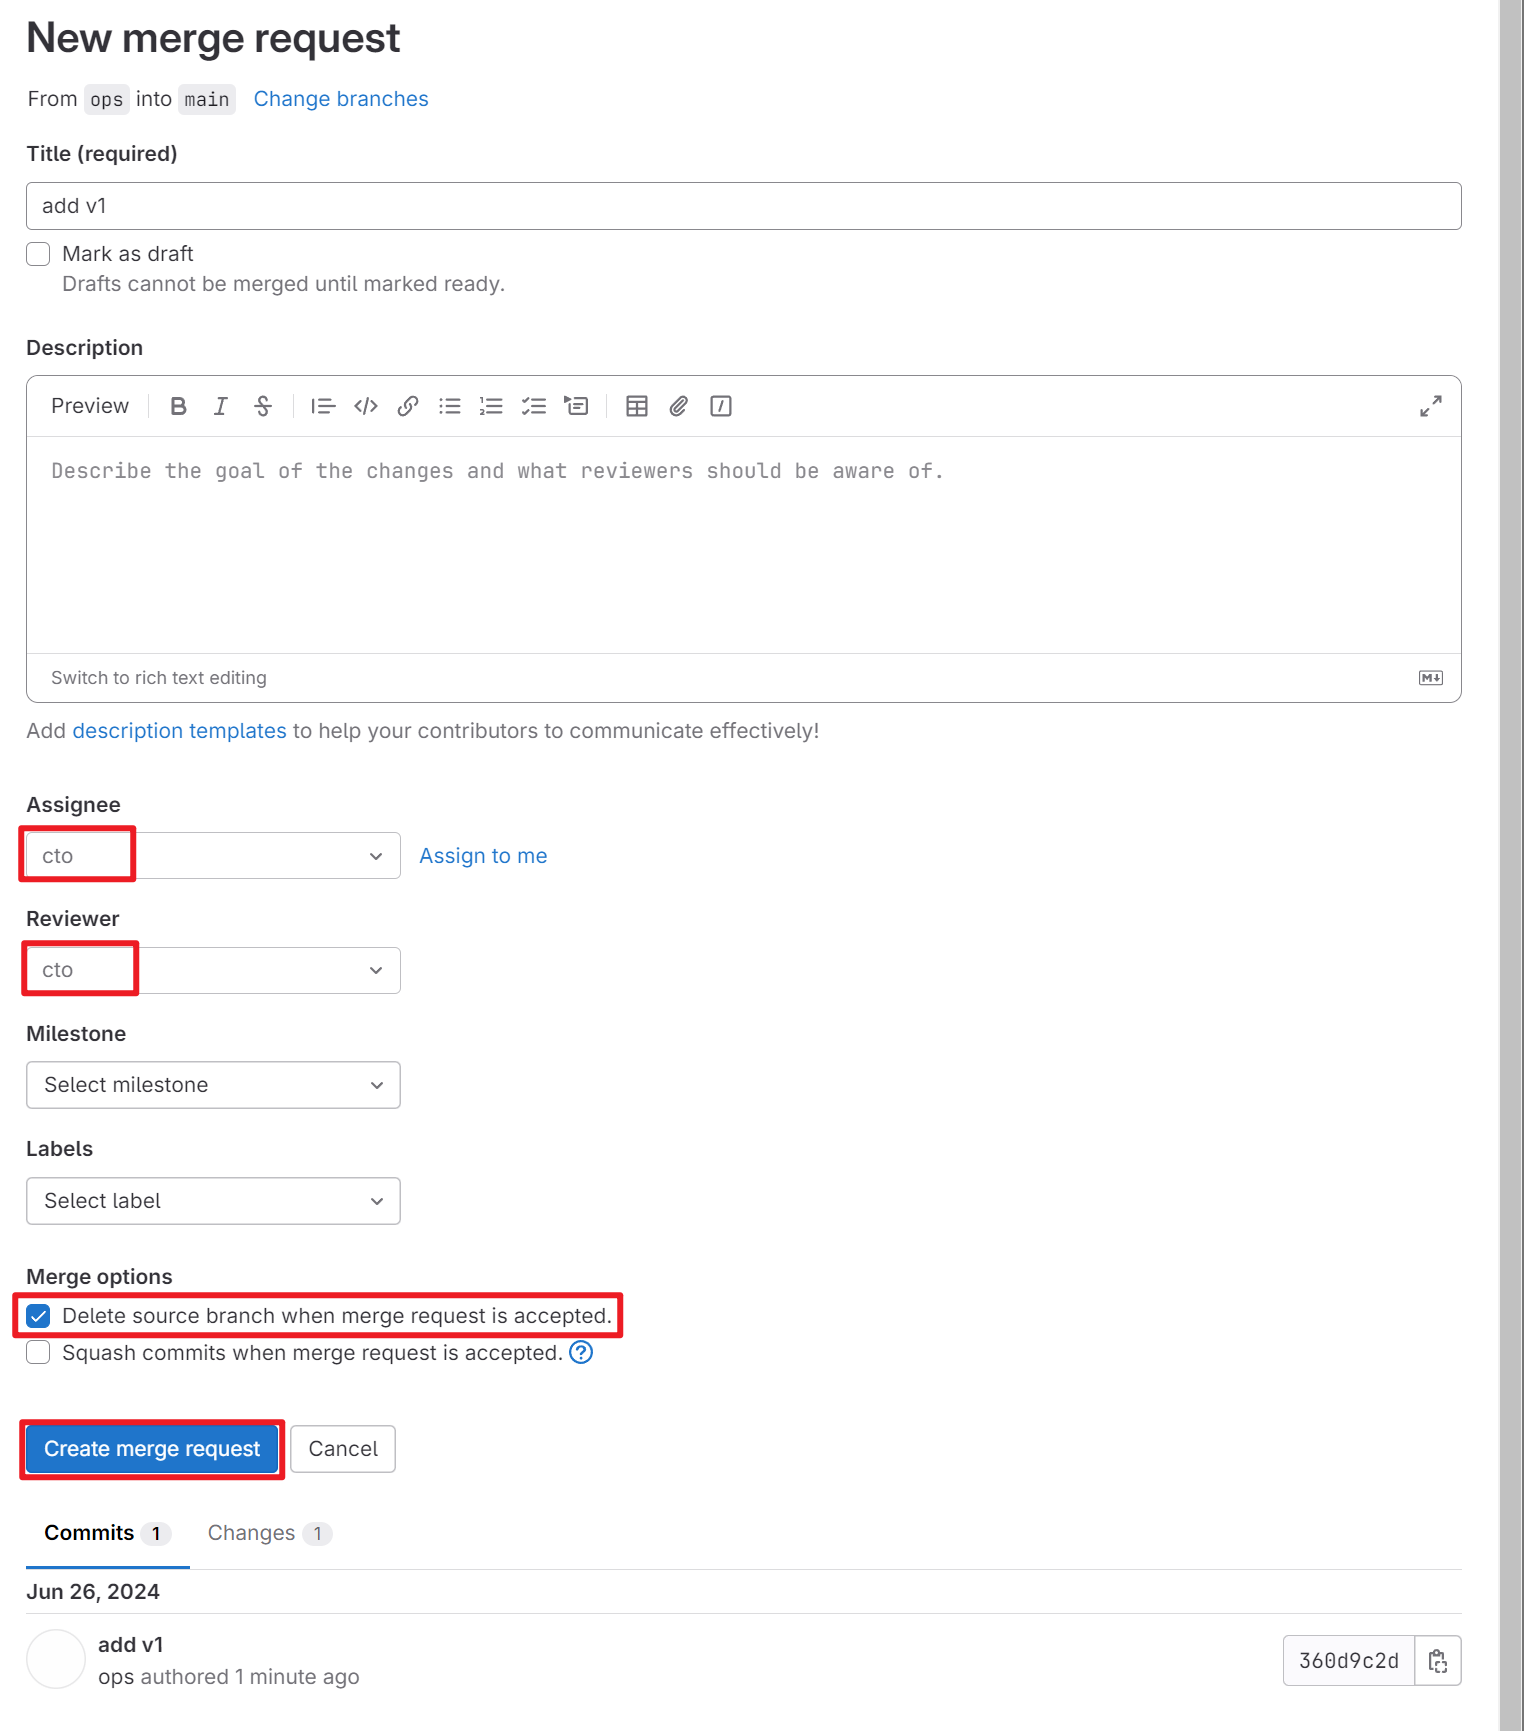Insert a link using the chain icon
The image size is (1524, 1731).
click(408, 406)
